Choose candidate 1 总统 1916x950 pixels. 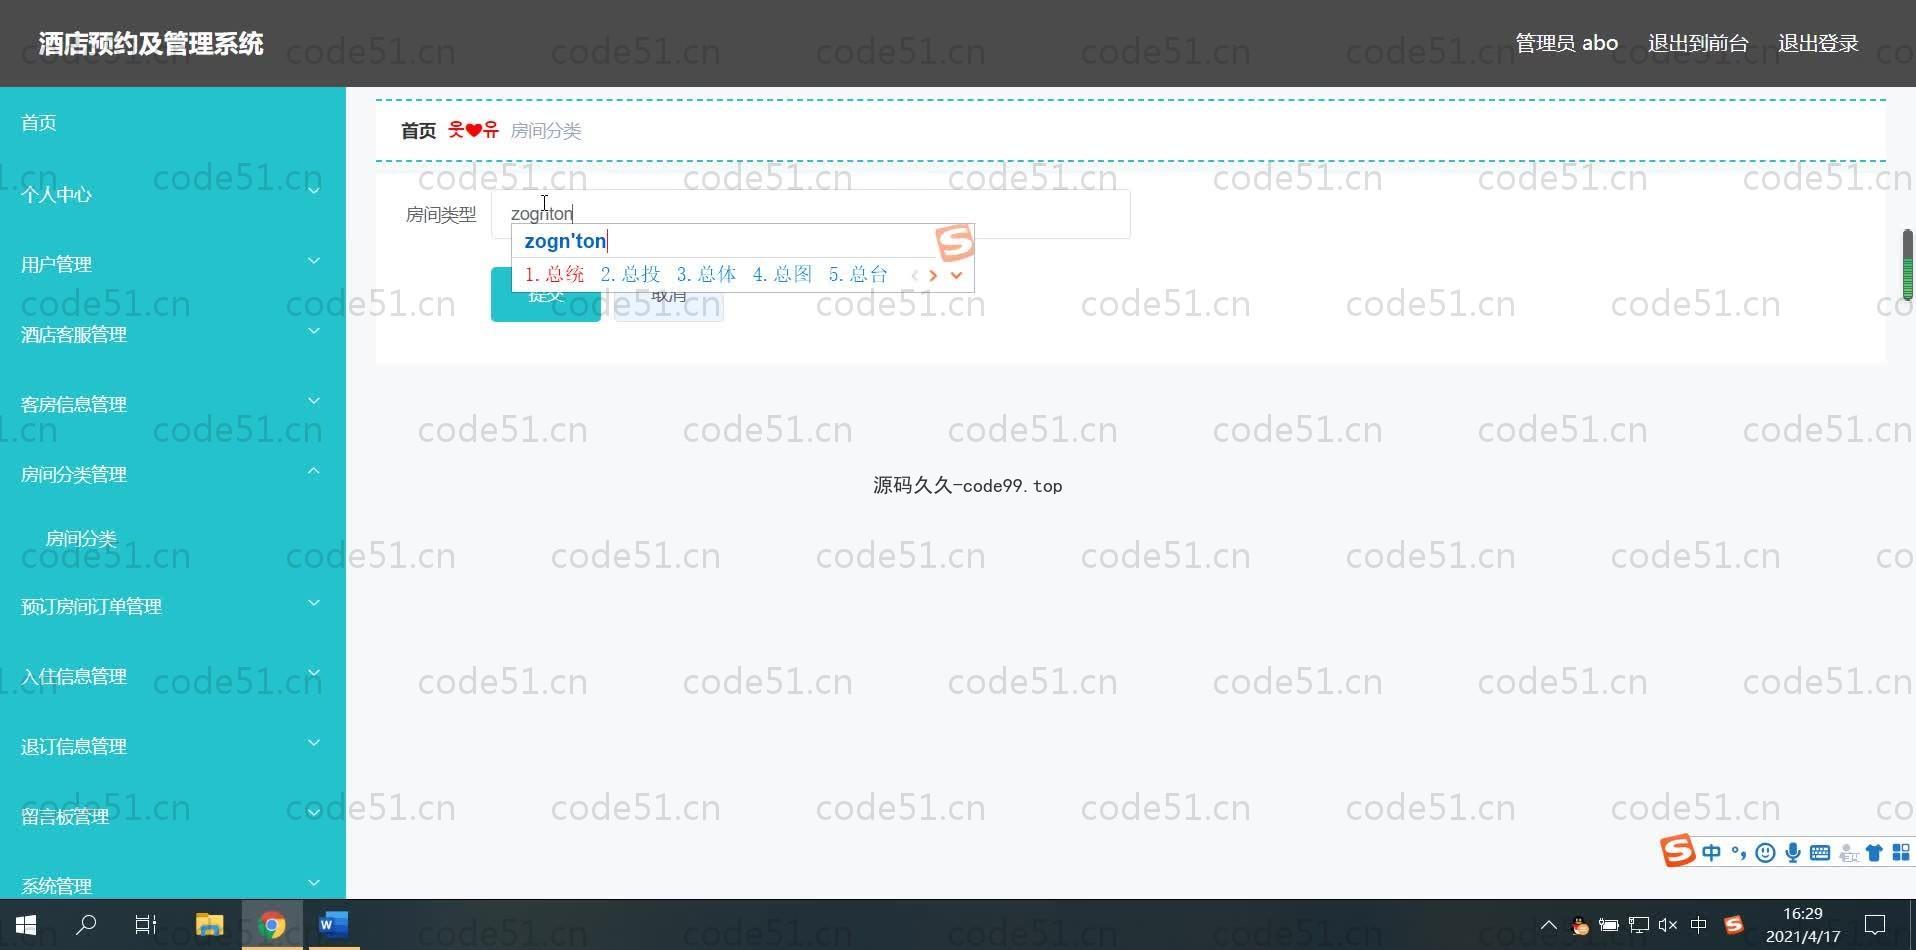click(554, 274)
